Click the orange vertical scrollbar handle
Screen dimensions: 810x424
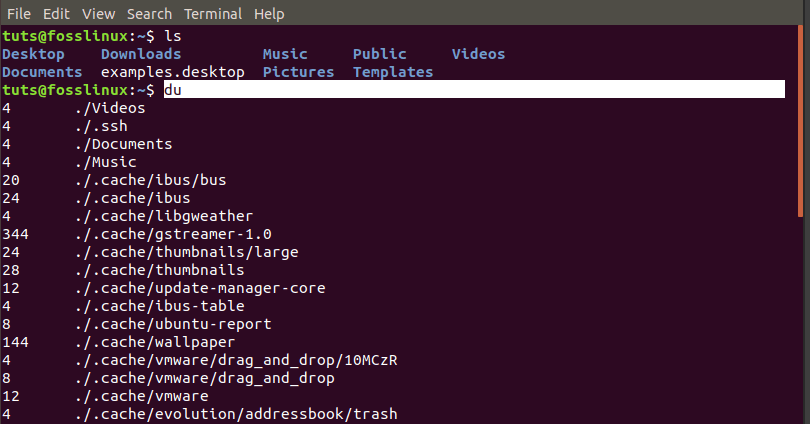click(x=800, y=121)
